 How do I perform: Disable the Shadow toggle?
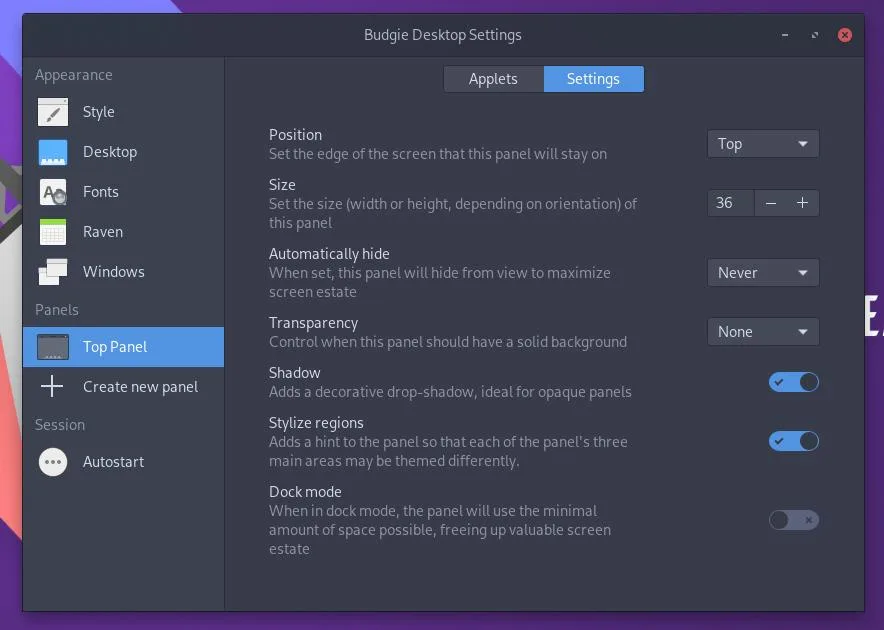(793, 382)
